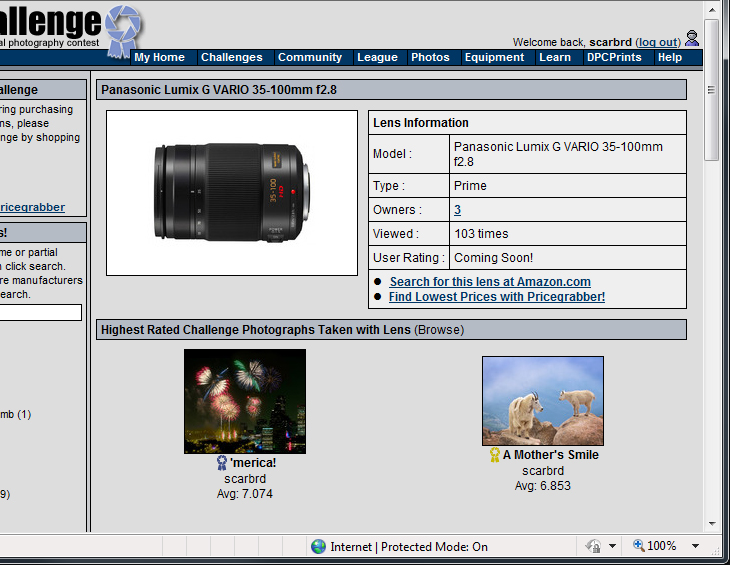730x565 pixels.
Task: Open the zoom level dropdown arrow
Action: [x=696, y=546]
